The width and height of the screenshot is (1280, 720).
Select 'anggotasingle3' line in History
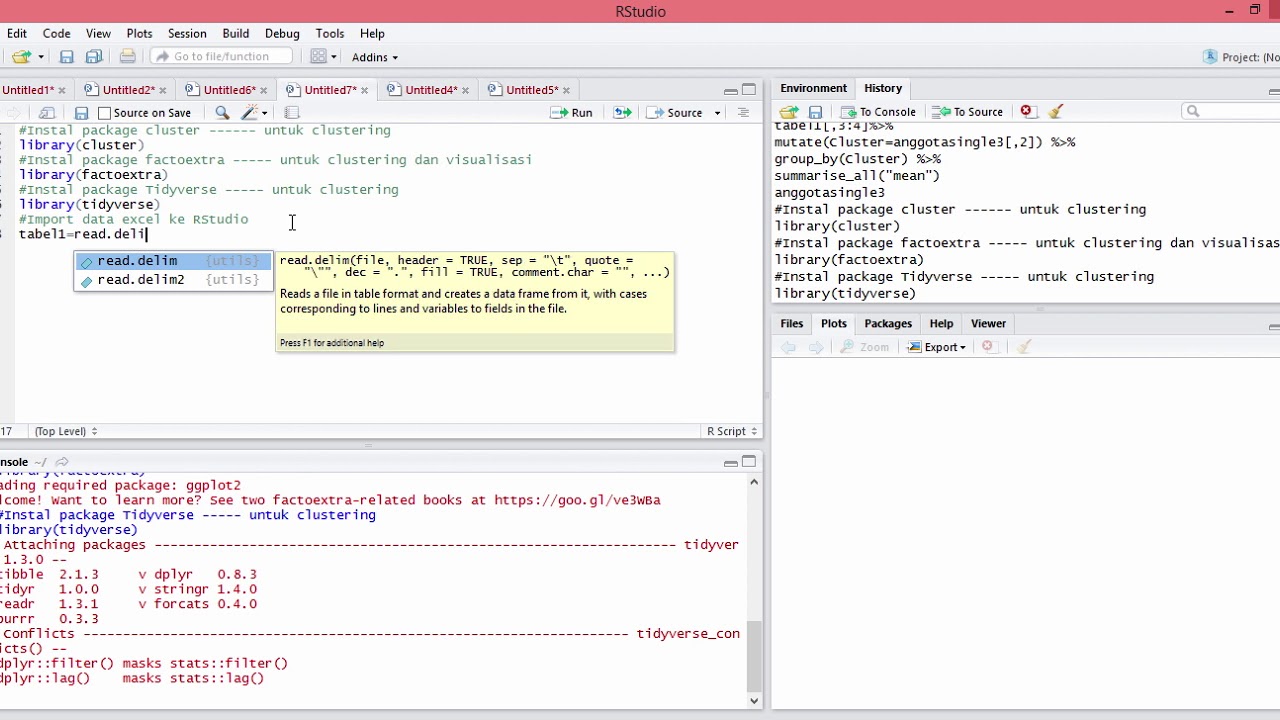click(x=829, y=193)
